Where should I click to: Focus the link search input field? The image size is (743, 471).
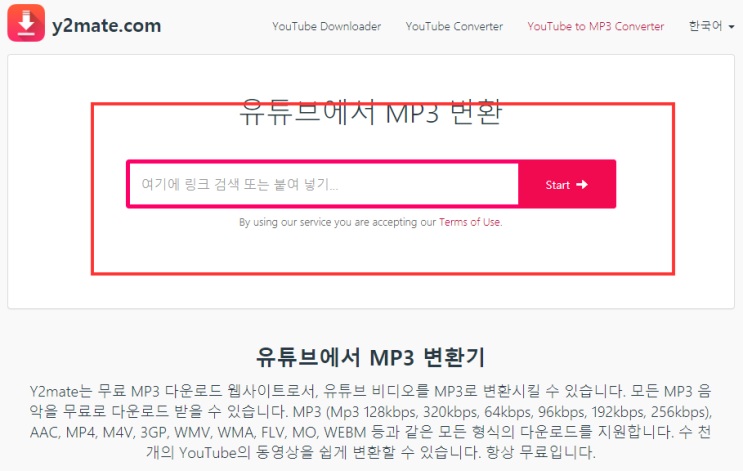click(x=324, y=184)
